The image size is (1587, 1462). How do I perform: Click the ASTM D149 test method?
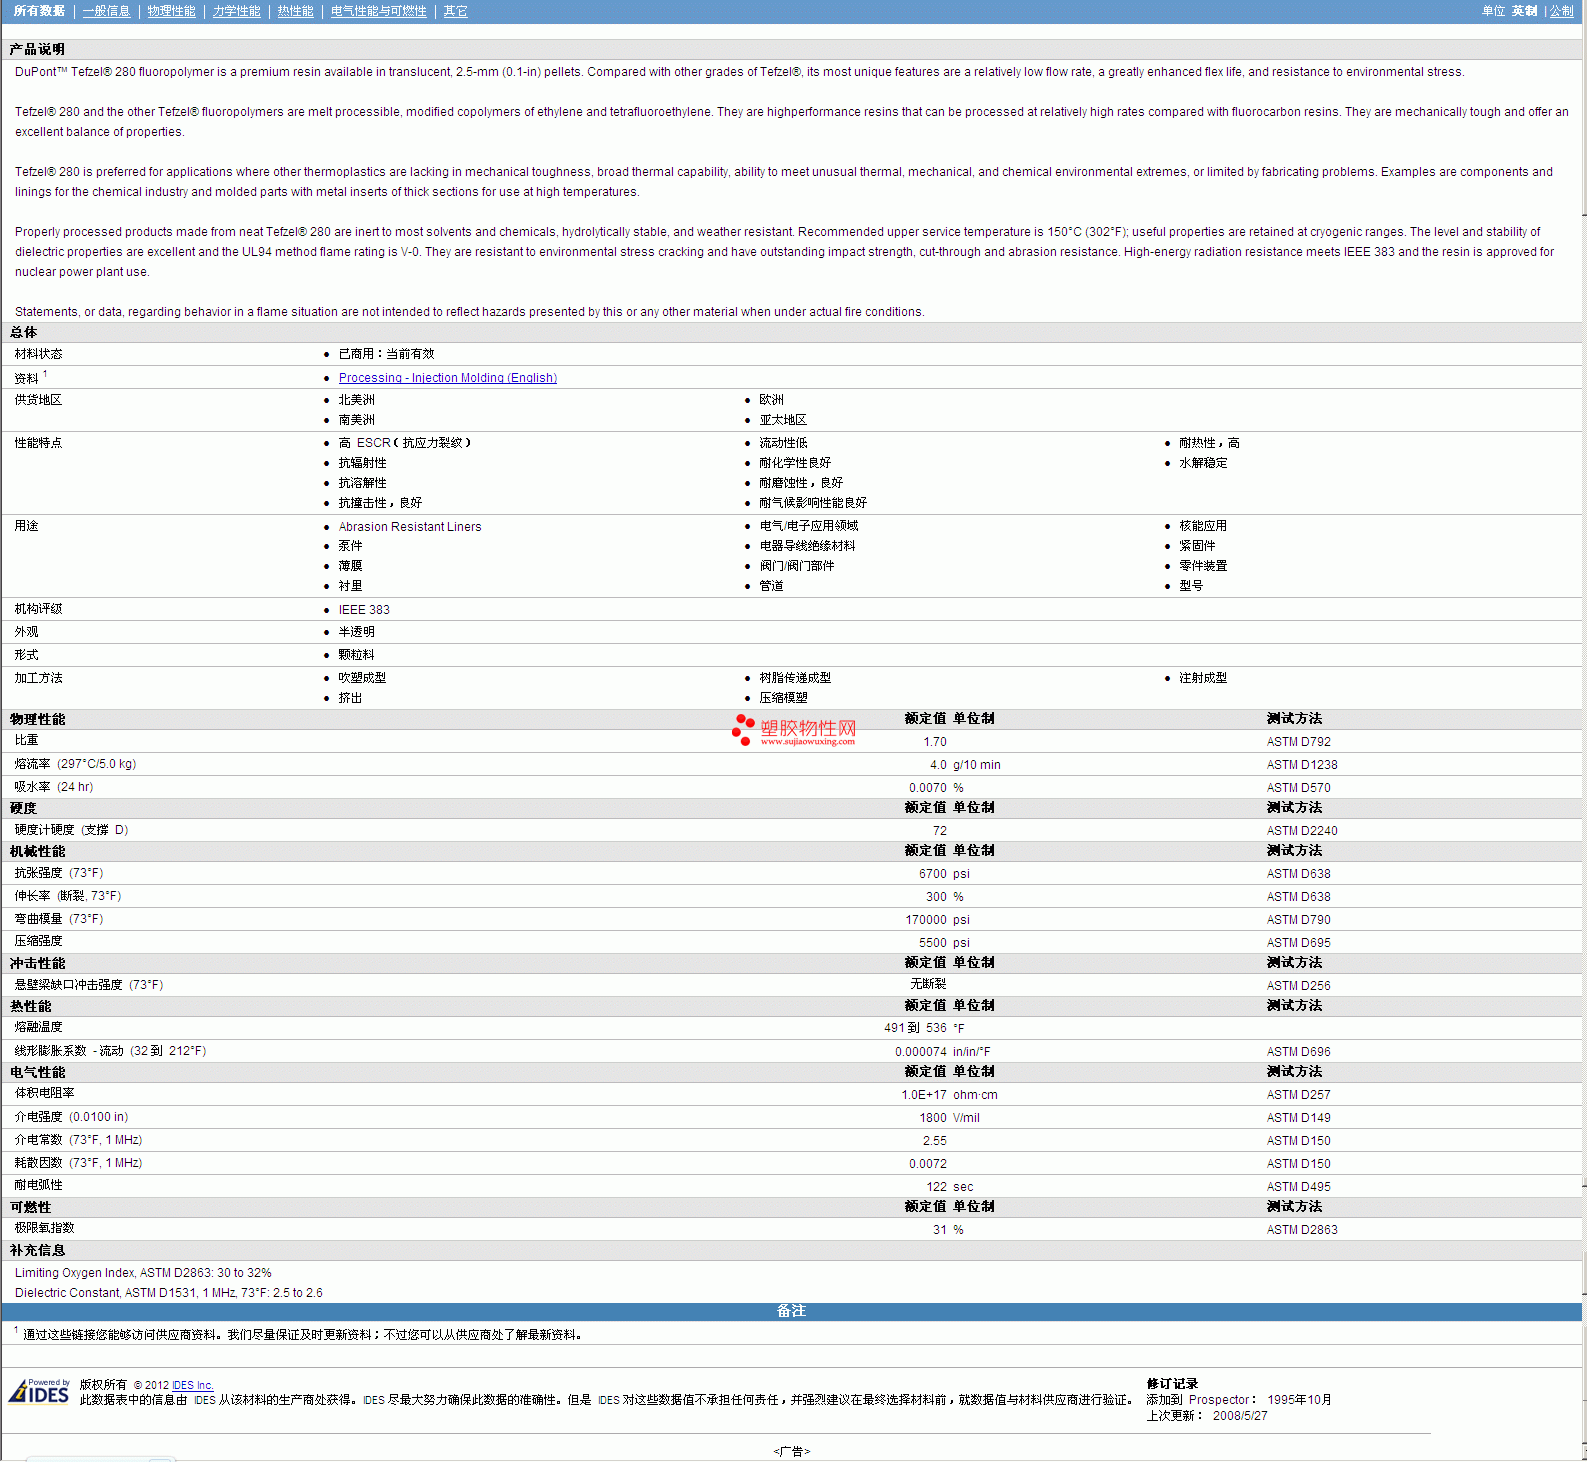[x=1298, y=1118]
